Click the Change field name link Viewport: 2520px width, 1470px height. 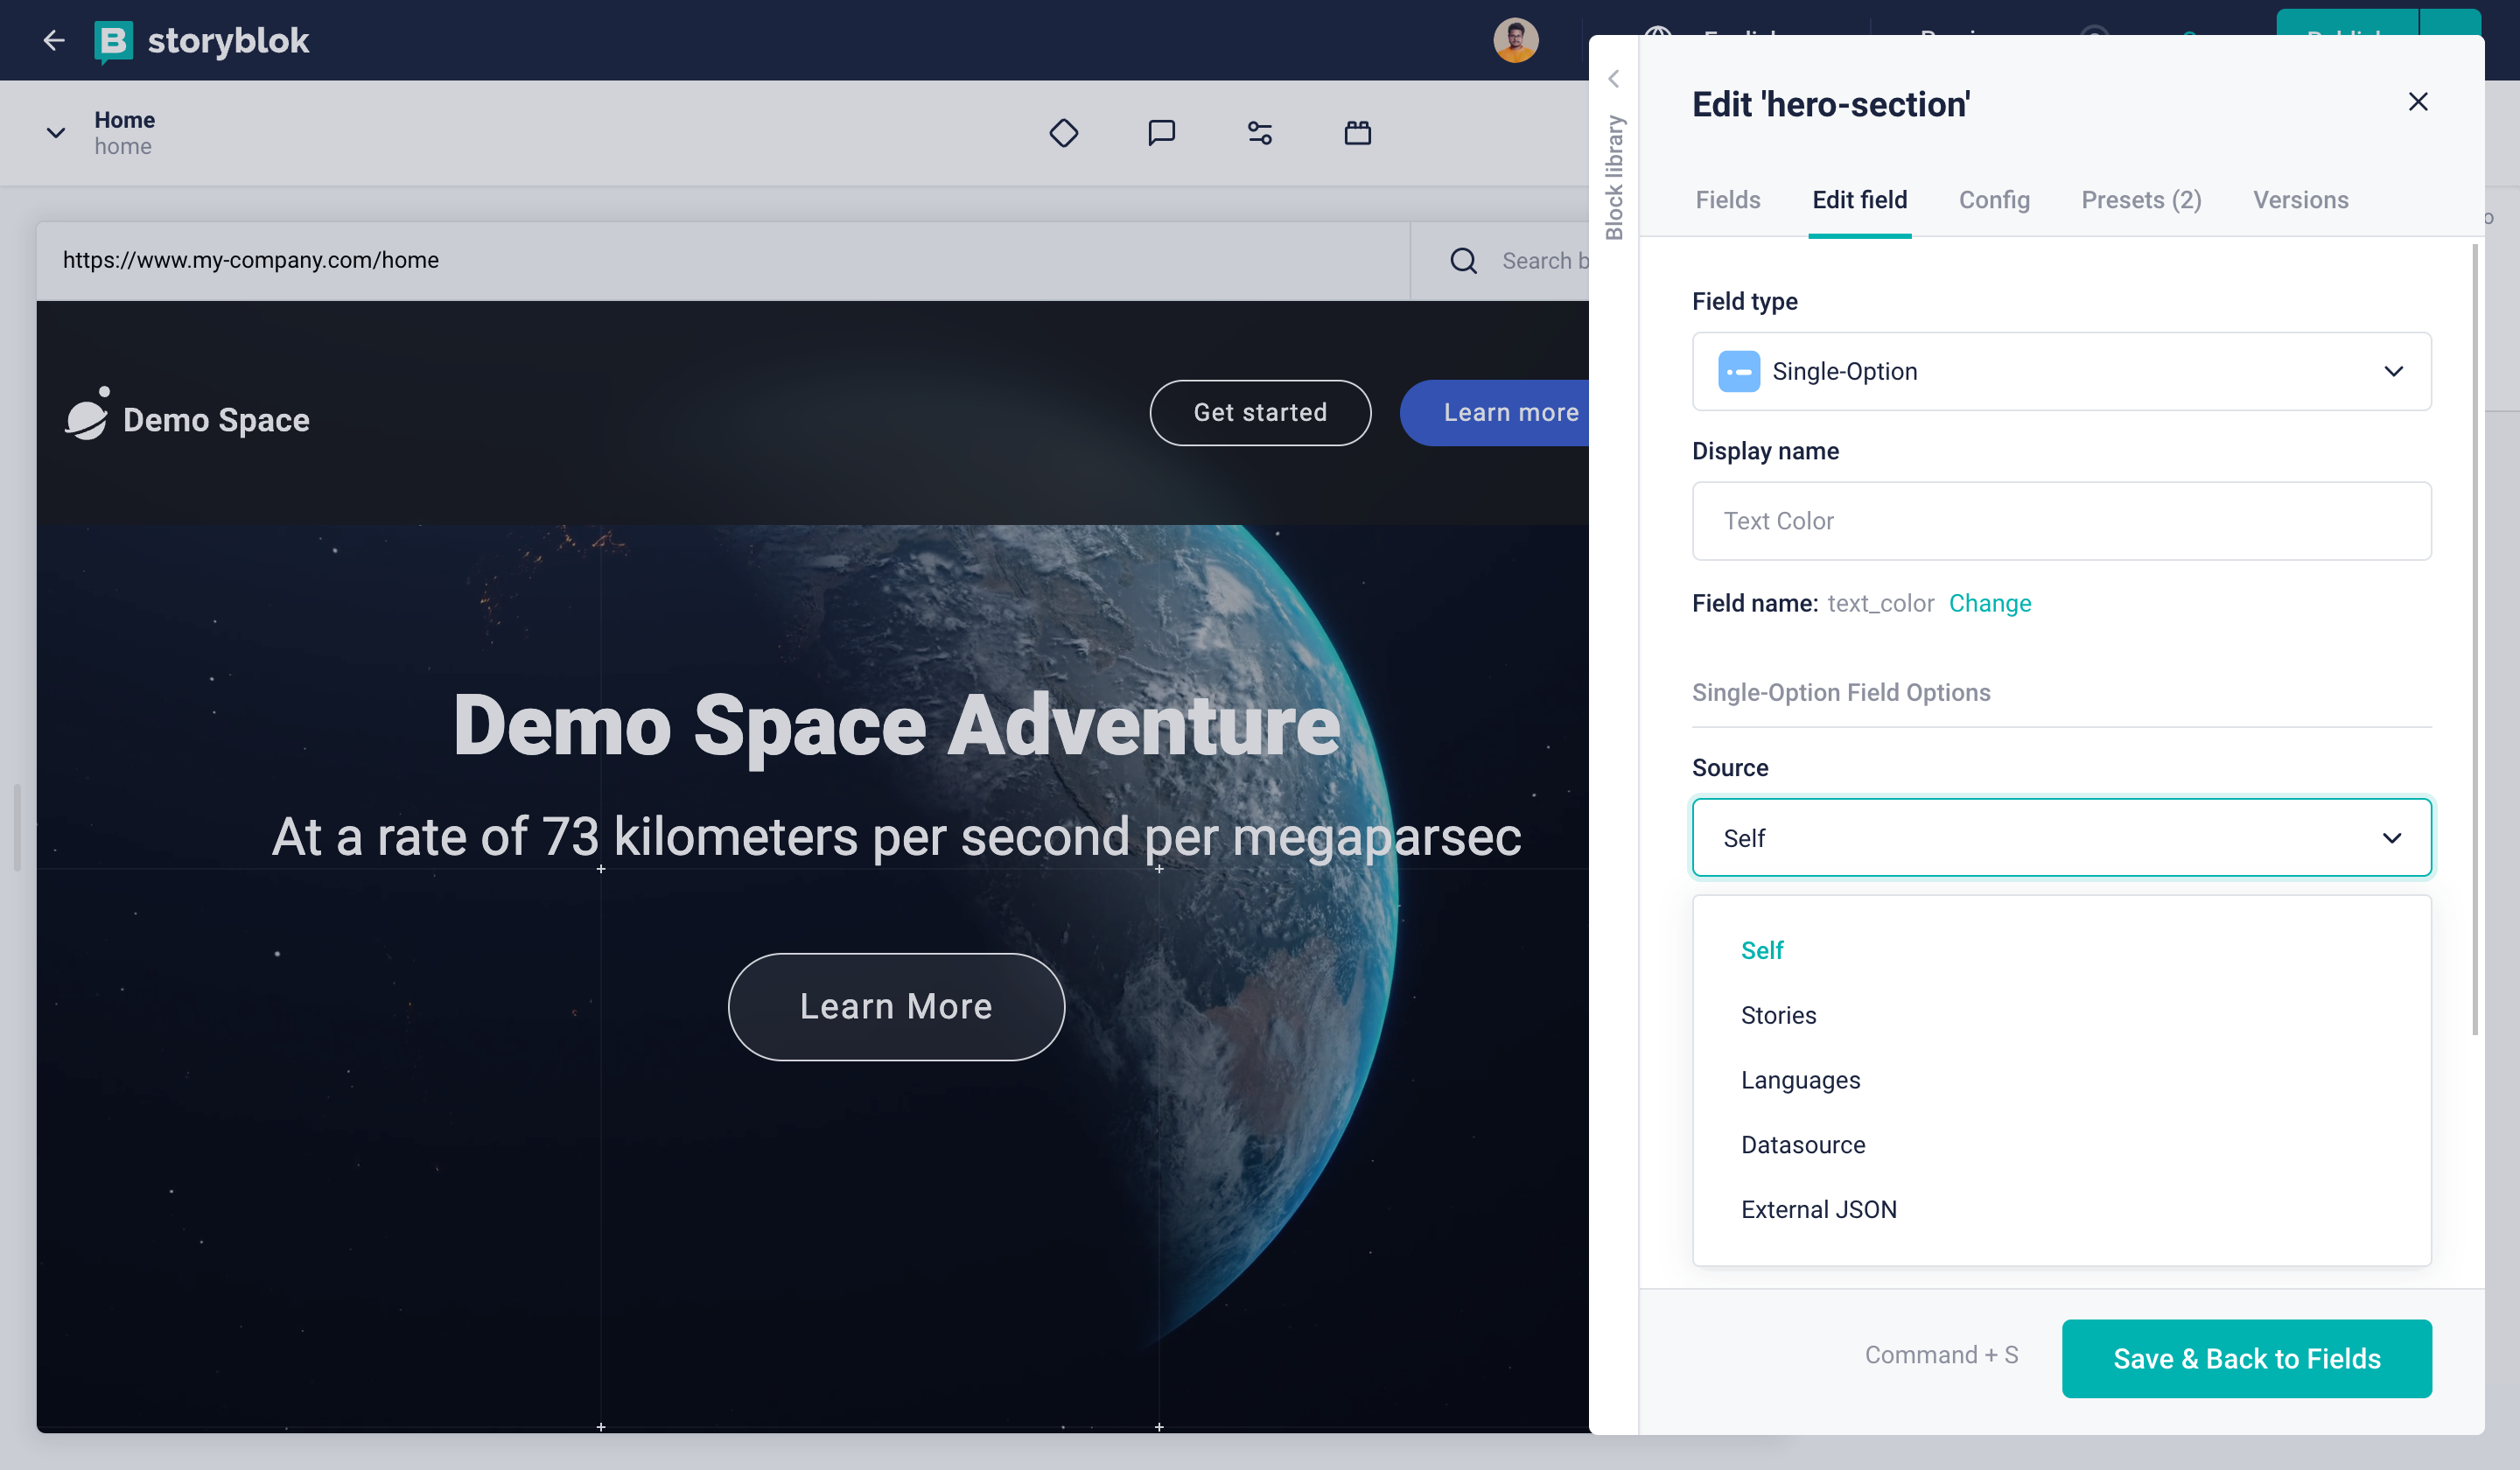pyautogui.click(x=1990, y=602)
